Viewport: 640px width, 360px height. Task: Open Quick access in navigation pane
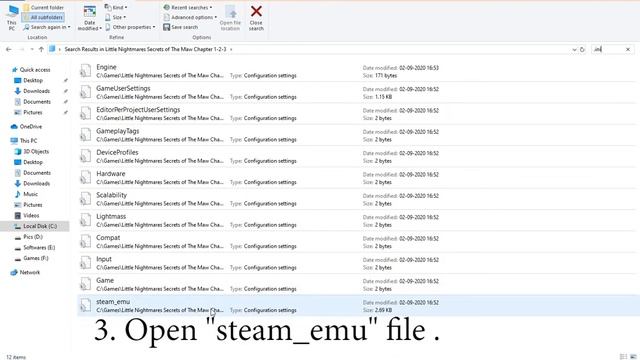[31, 70]
